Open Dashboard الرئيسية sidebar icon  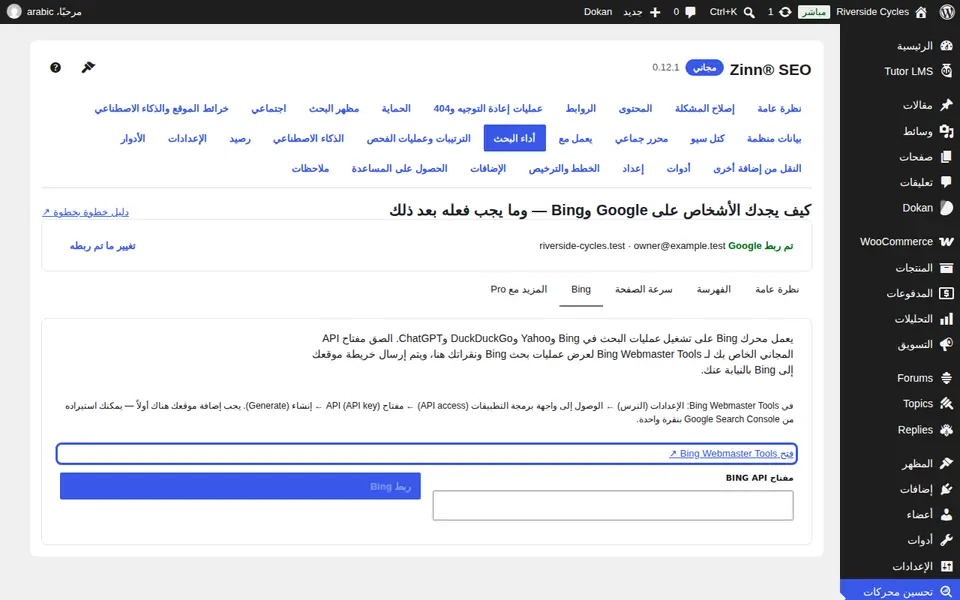coord(947,46)
